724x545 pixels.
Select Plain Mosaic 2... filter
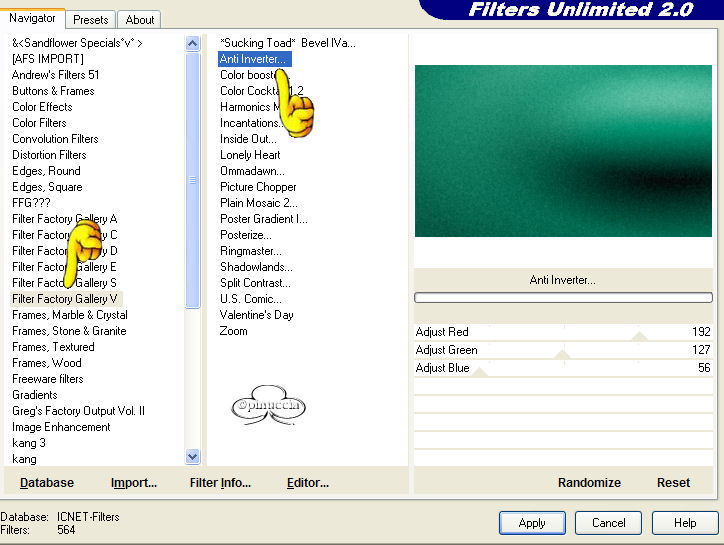[x=259, y=203]
